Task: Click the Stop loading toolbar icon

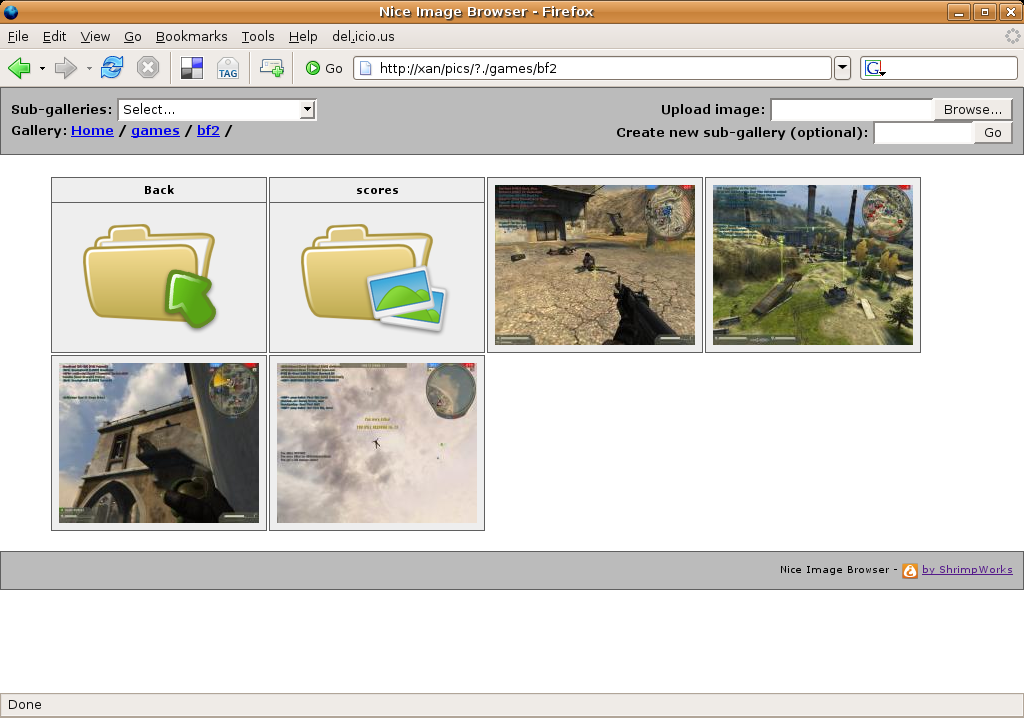Action: tap(148, 68)
